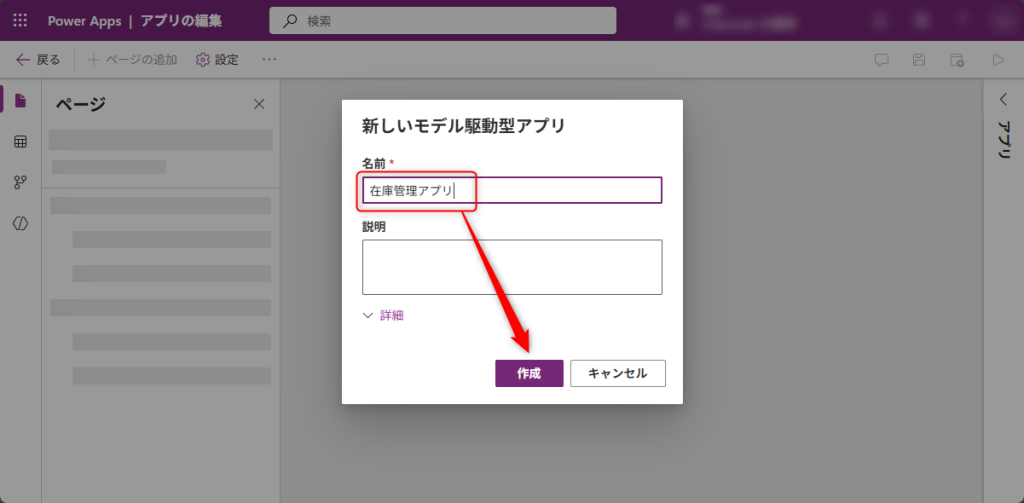This screenshot has width=1024, height=503.
Task: Open the app launcher waffle icon
Action: tap(20, 20)
